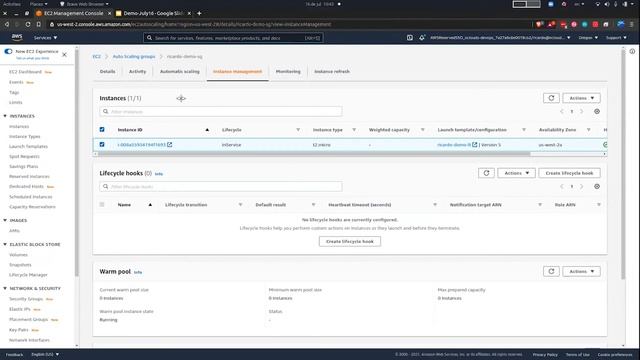Open the instance ID link
The width and height of the screenshot is (640, 360).
pyautogui.click(x=142, y=145)
